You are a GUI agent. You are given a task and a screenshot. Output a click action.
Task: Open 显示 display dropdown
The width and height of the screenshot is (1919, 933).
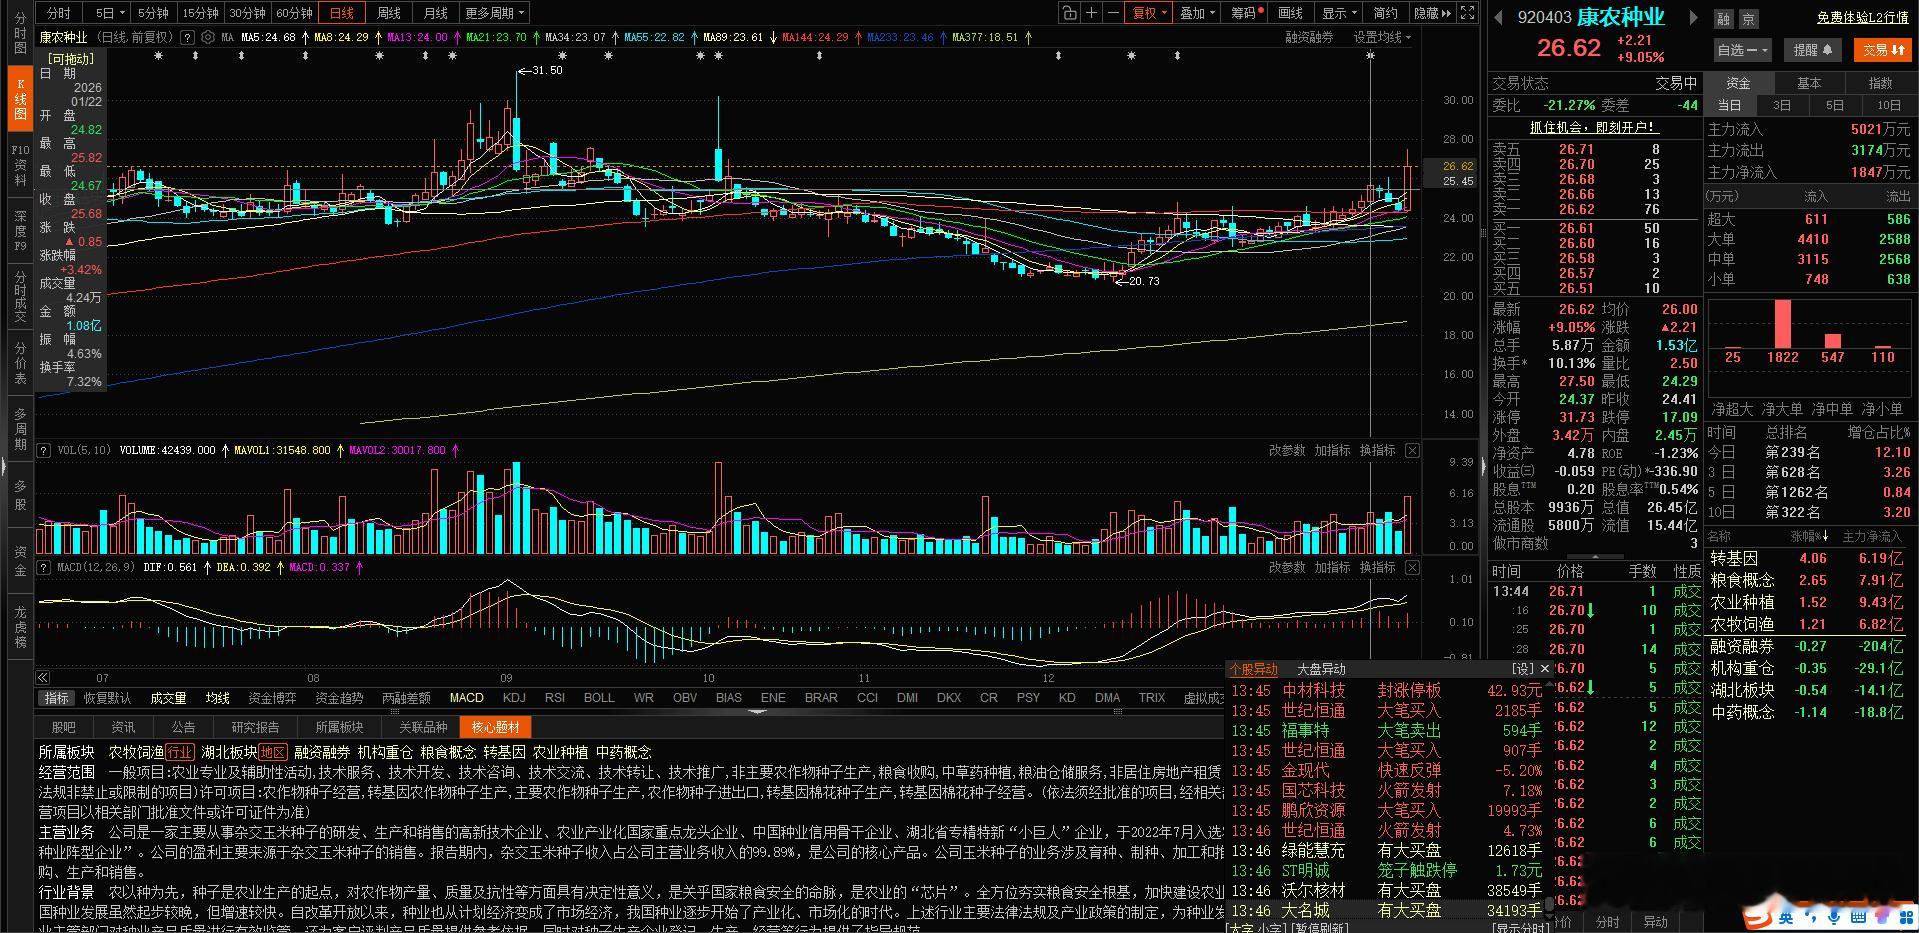pos(1339,13)
